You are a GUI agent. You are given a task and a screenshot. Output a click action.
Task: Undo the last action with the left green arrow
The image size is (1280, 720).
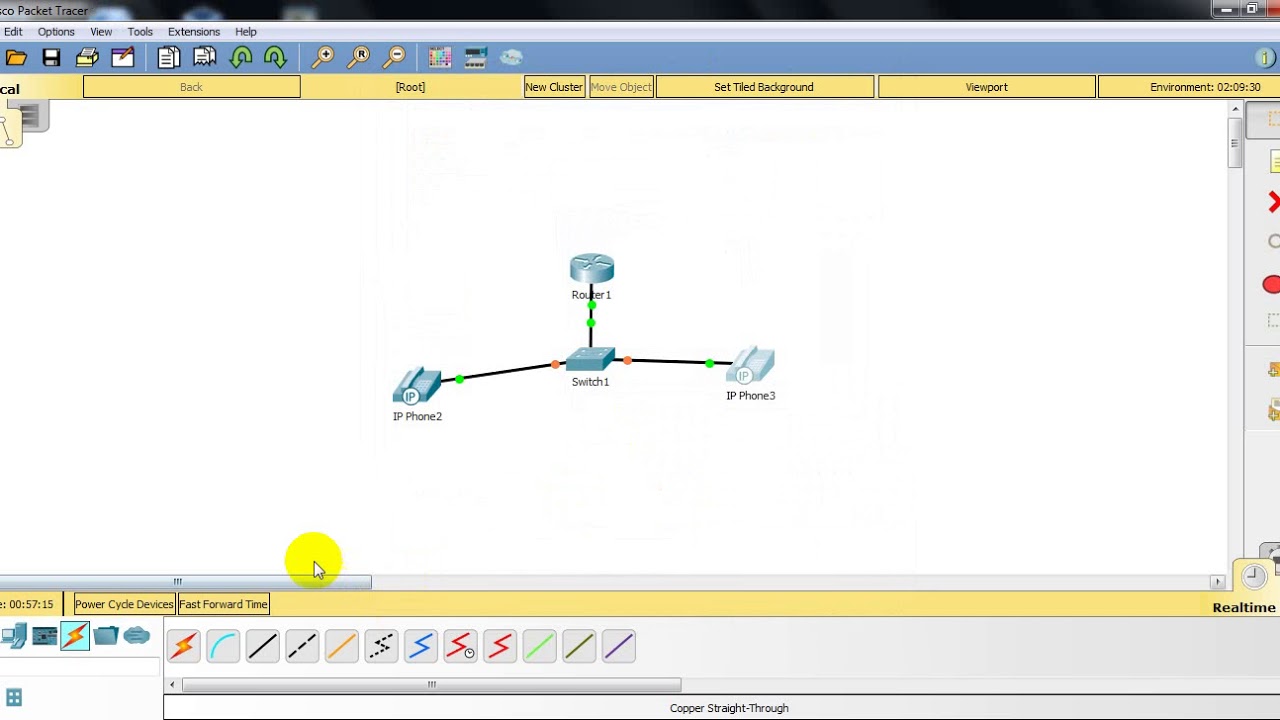[x=241, y=57]
